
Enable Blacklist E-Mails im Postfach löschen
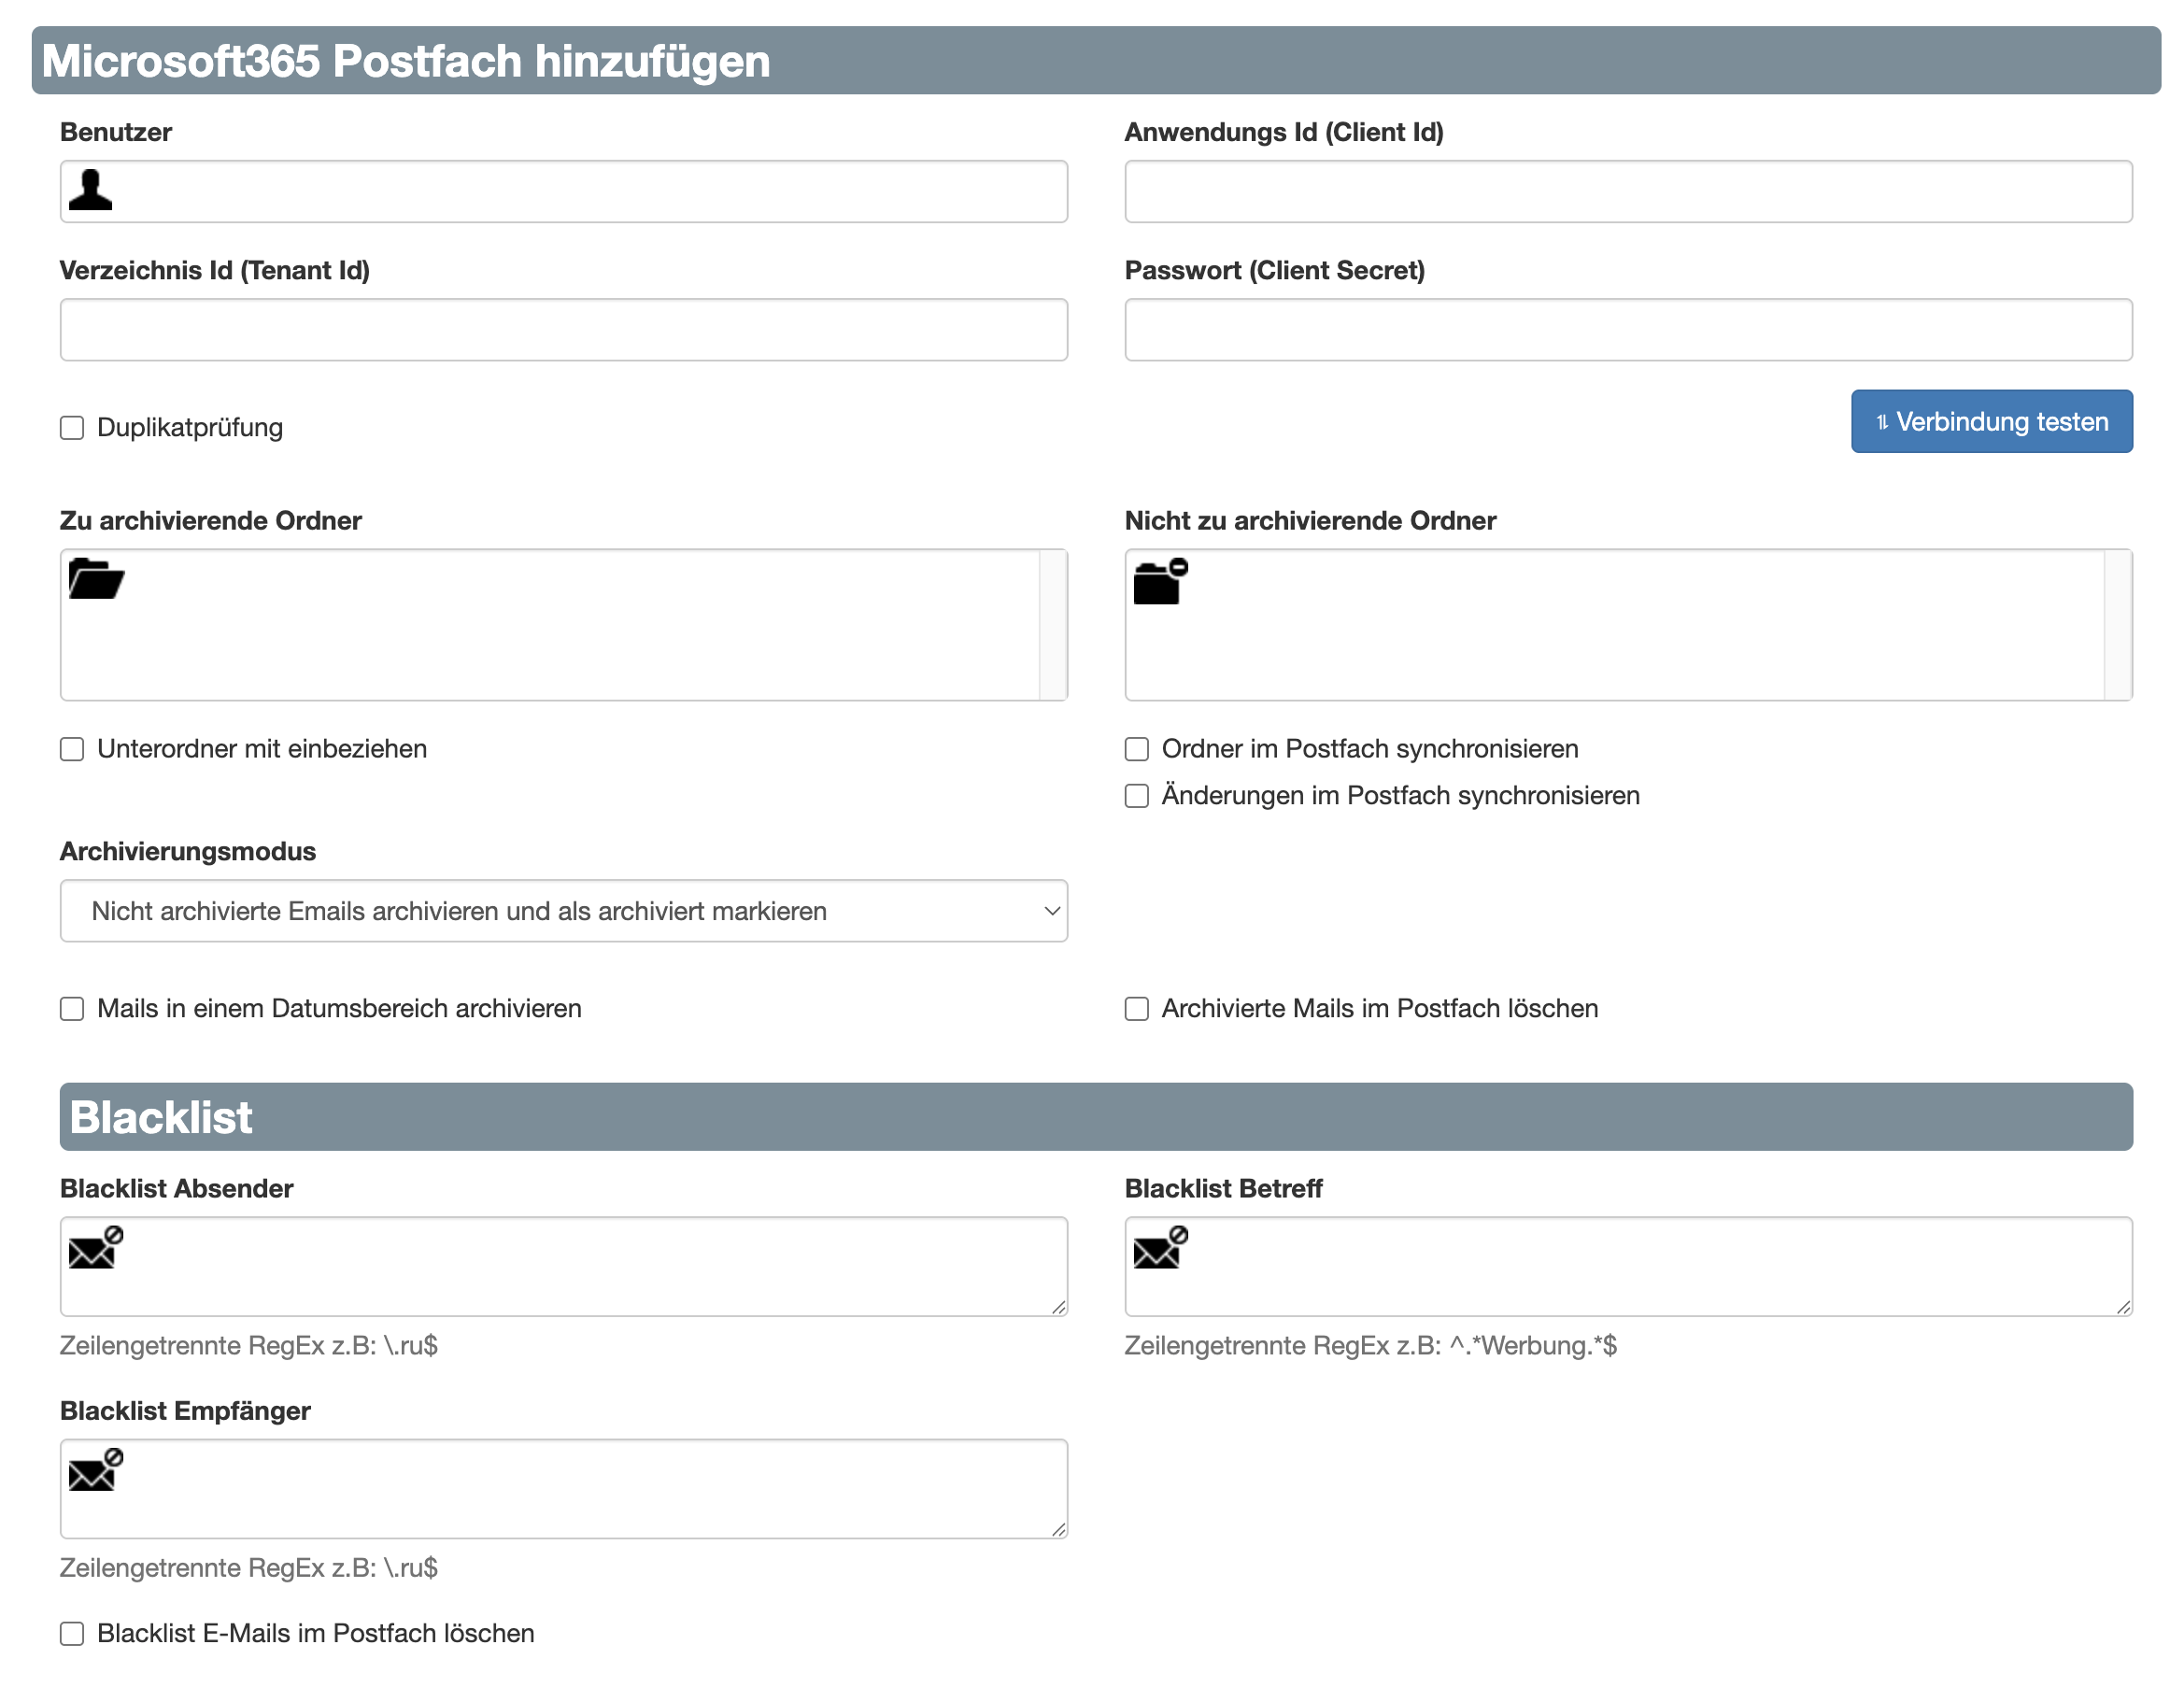[72, 1634]
